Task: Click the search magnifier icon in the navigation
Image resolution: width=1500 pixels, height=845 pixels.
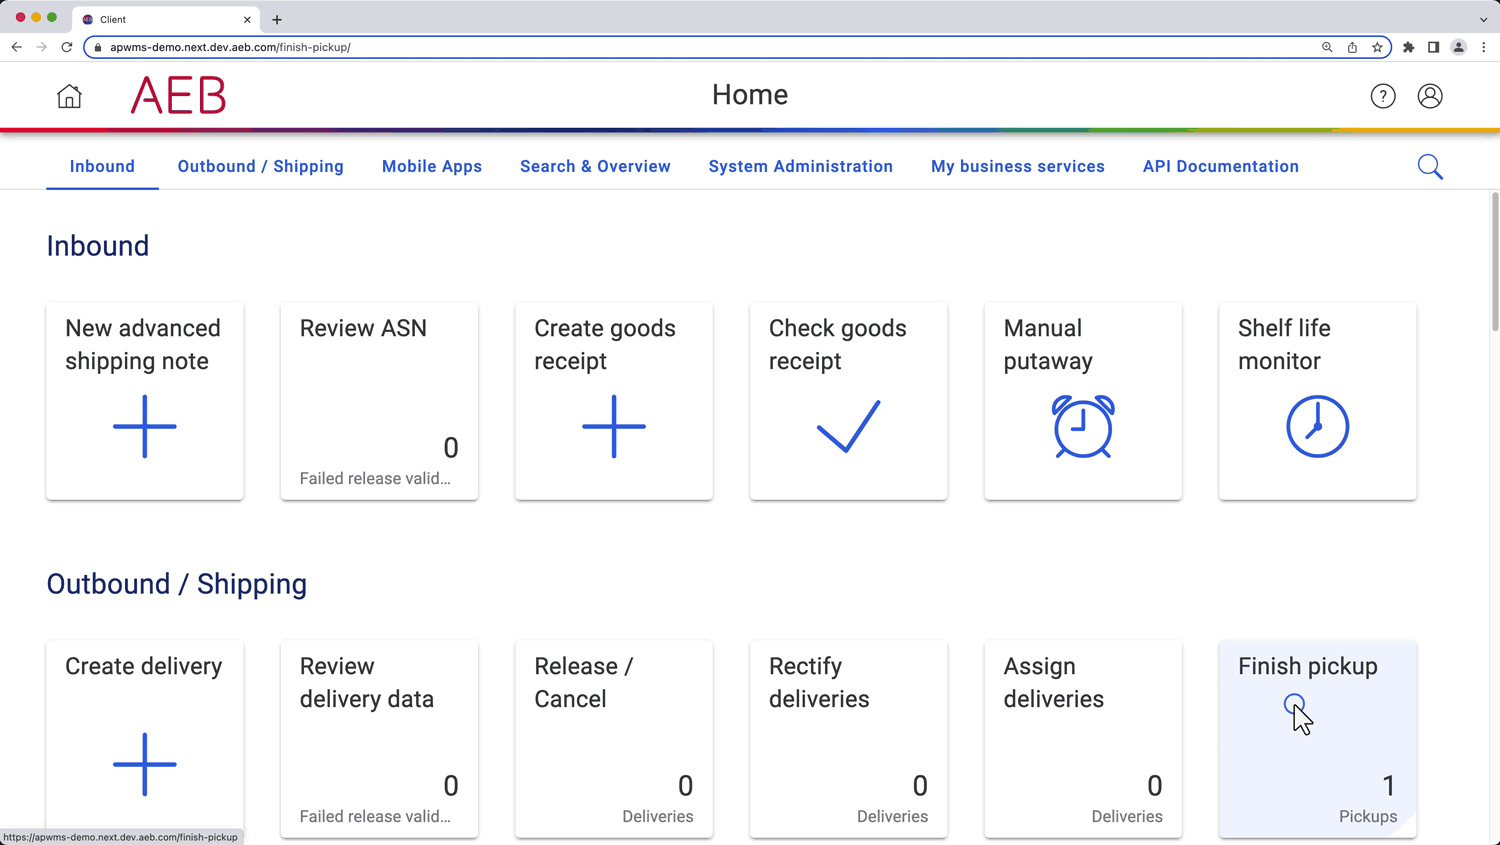Action: [1429, 166]
